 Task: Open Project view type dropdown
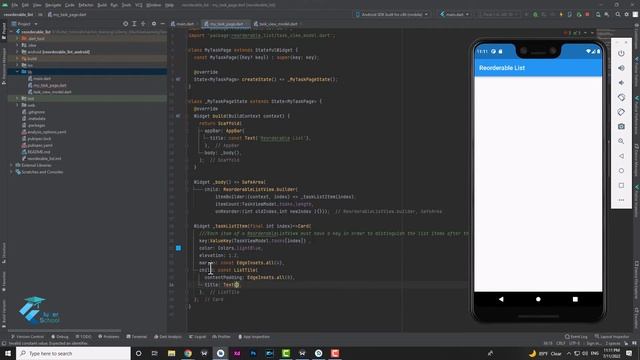pyautogui.click(x=24, y=24)
